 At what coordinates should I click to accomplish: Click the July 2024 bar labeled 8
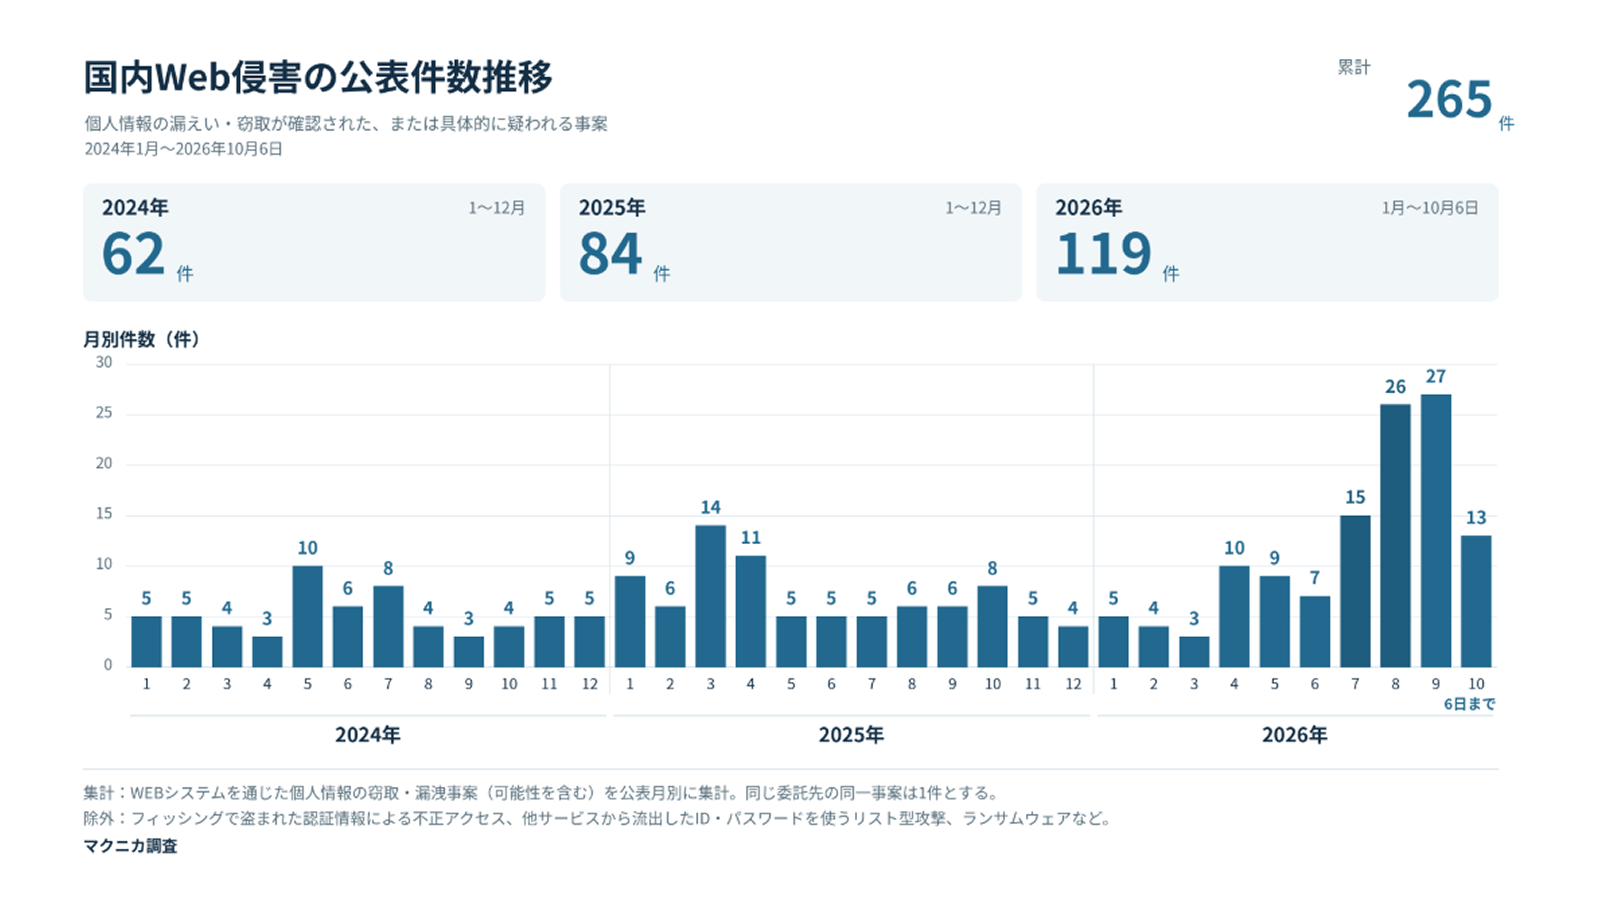coord(388,627)
